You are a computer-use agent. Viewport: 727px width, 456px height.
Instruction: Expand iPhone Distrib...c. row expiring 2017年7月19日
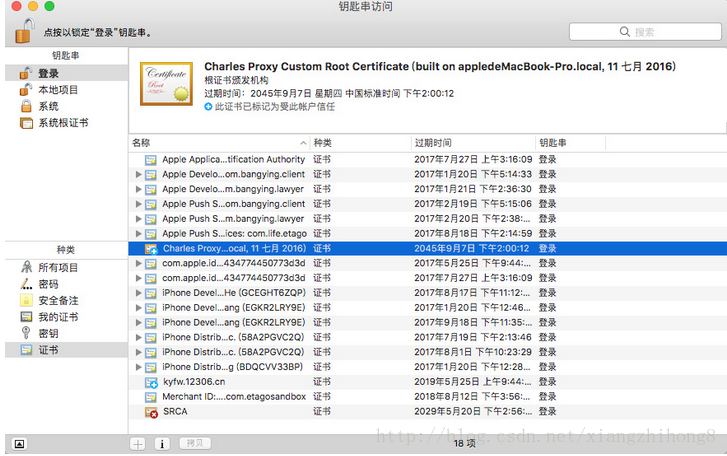pos(138,337)
